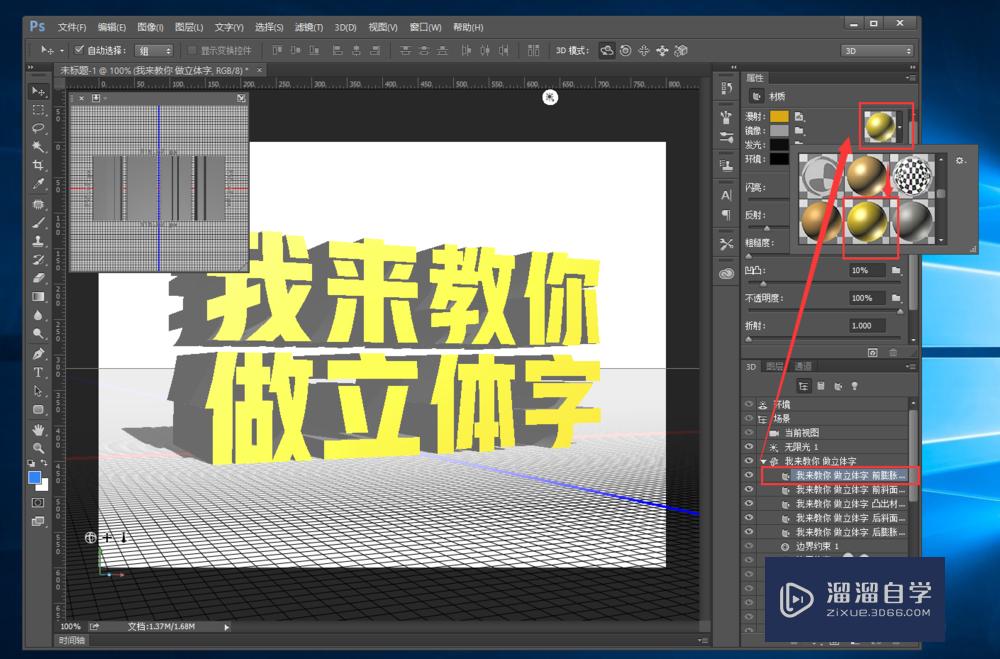Image resolution: width=1000 pixels, height=659 pixels.
Task: Open the 3D panel flyout menu
Action: tap(911, 367)
